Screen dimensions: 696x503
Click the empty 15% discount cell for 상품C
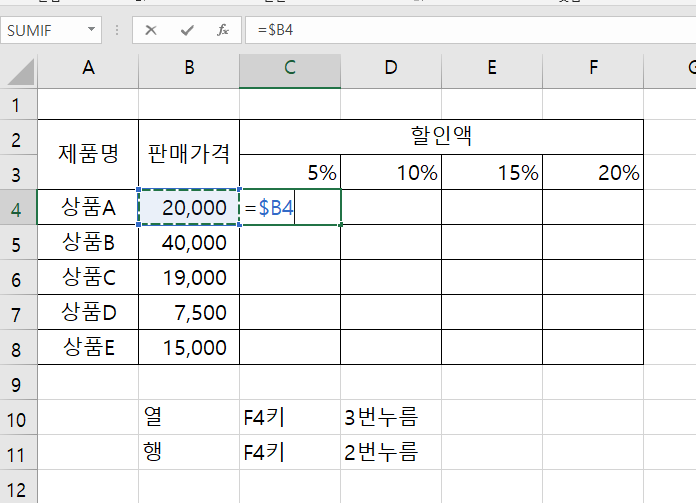pos(492,277)
